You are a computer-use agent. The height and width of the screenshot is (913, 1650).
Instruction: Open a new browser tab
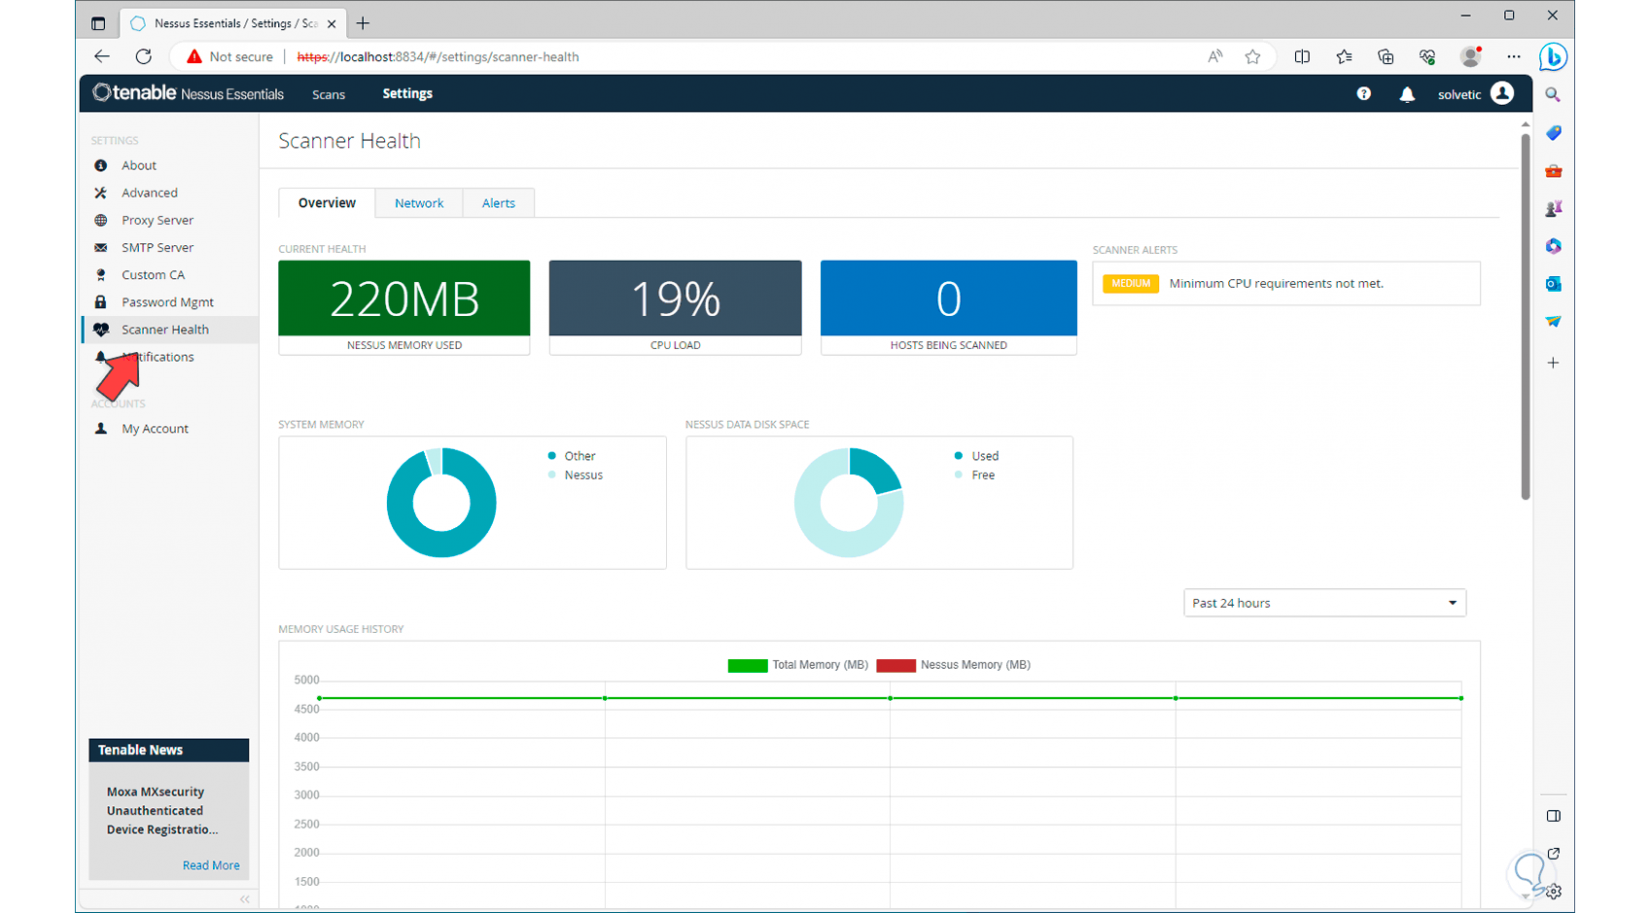363,23
